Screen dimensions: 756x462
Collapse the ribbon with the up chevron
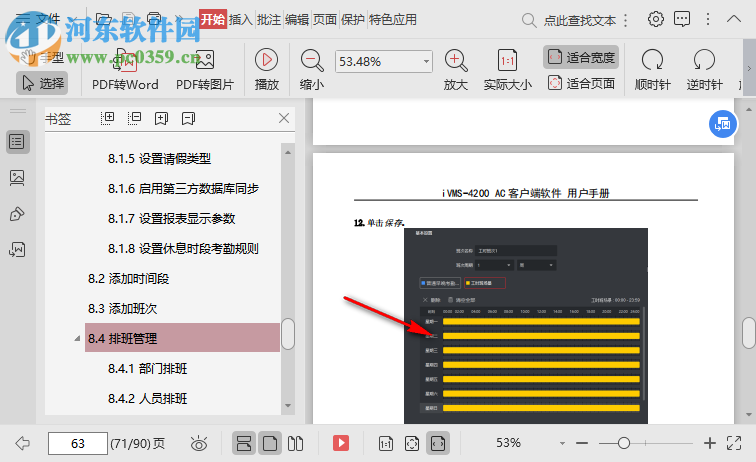734,19
